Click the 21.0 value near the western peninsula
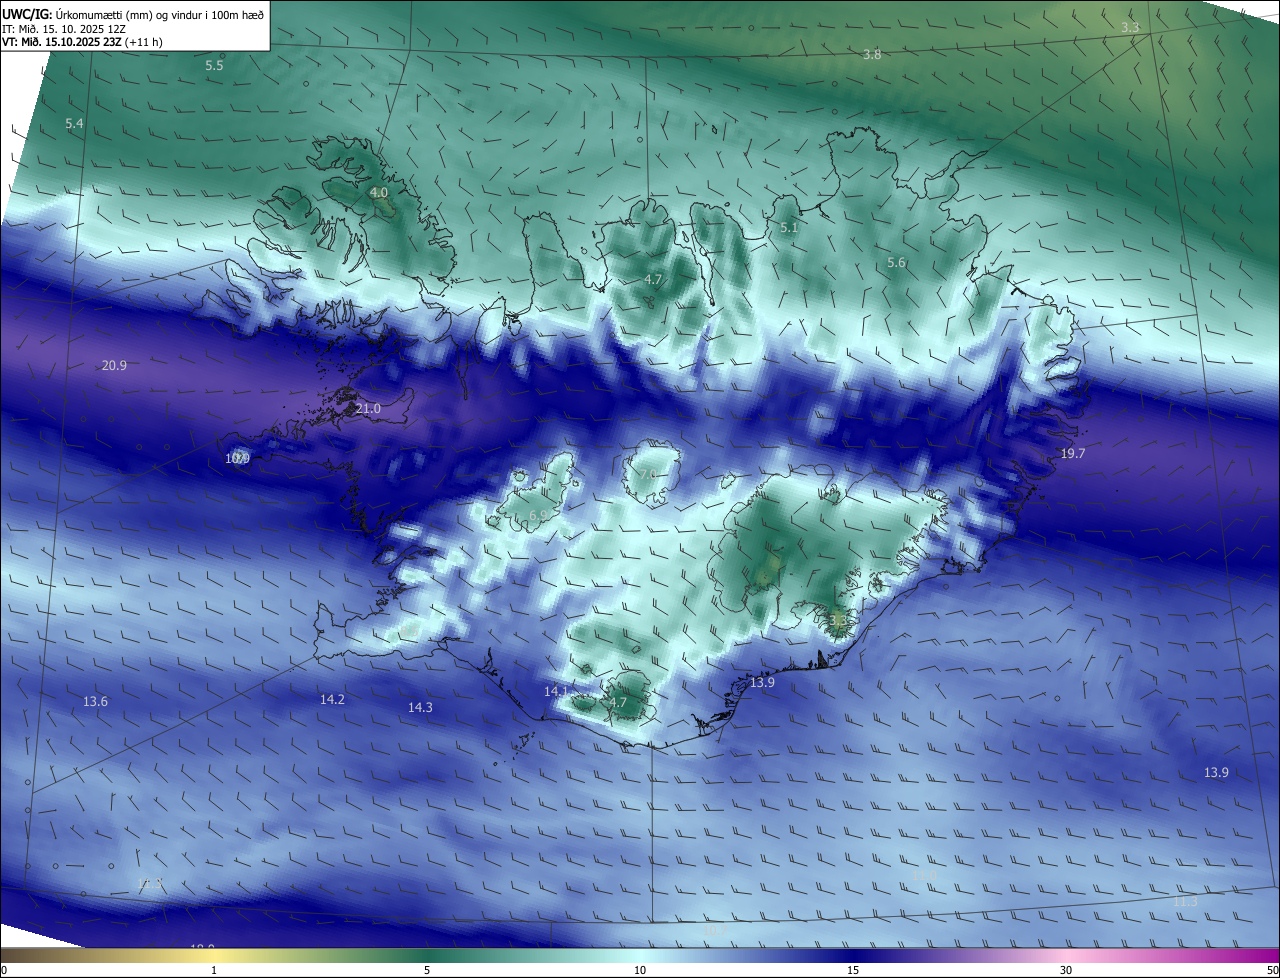1280x978 pixels. [x=368, y=409]
